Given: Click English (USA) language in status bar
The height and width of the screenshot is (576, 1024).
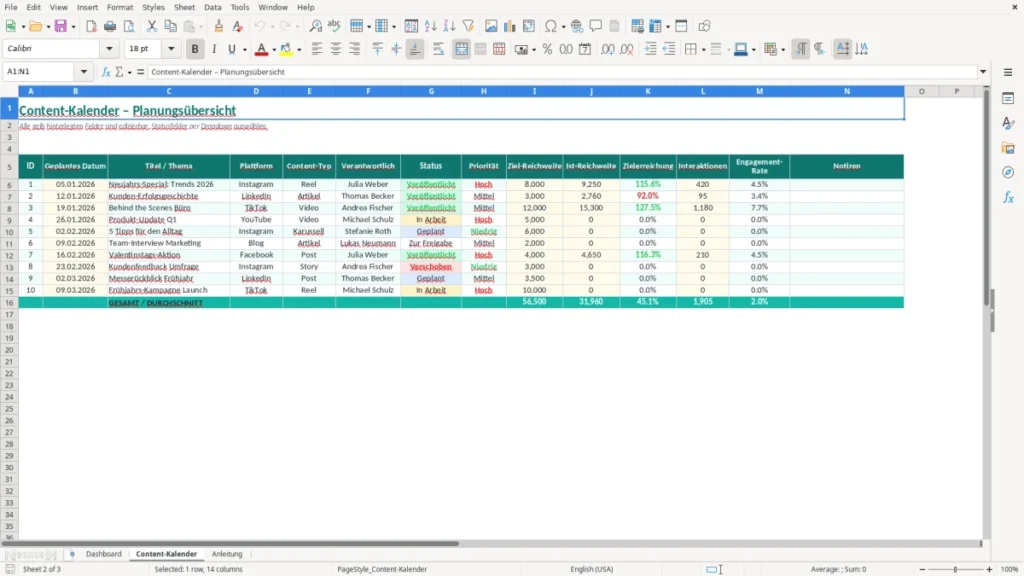Looking at the screenshot, I should (591, 569).
